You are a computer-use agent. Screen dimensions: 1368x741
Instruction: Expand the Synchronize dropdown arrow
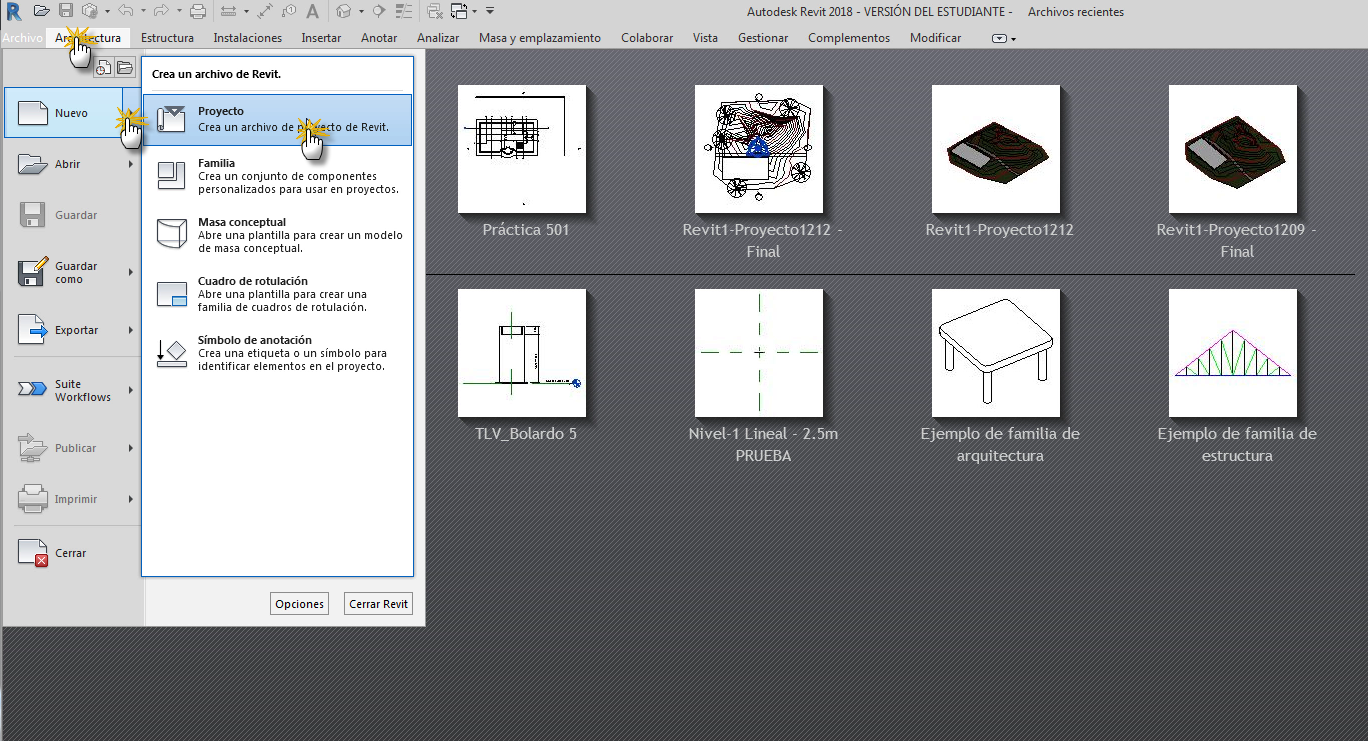click(x=107, y=11)
